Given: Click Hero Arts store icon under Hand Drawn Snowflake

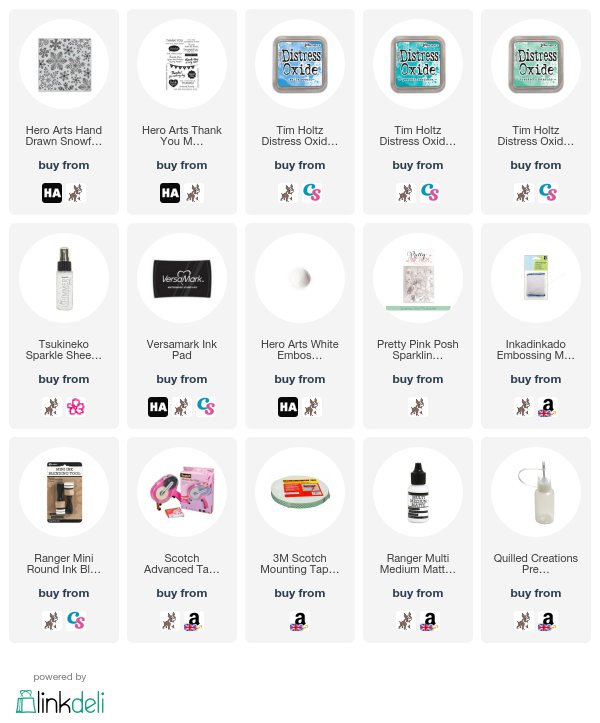Looking at the screenshot, I should (x=52, y=193).
